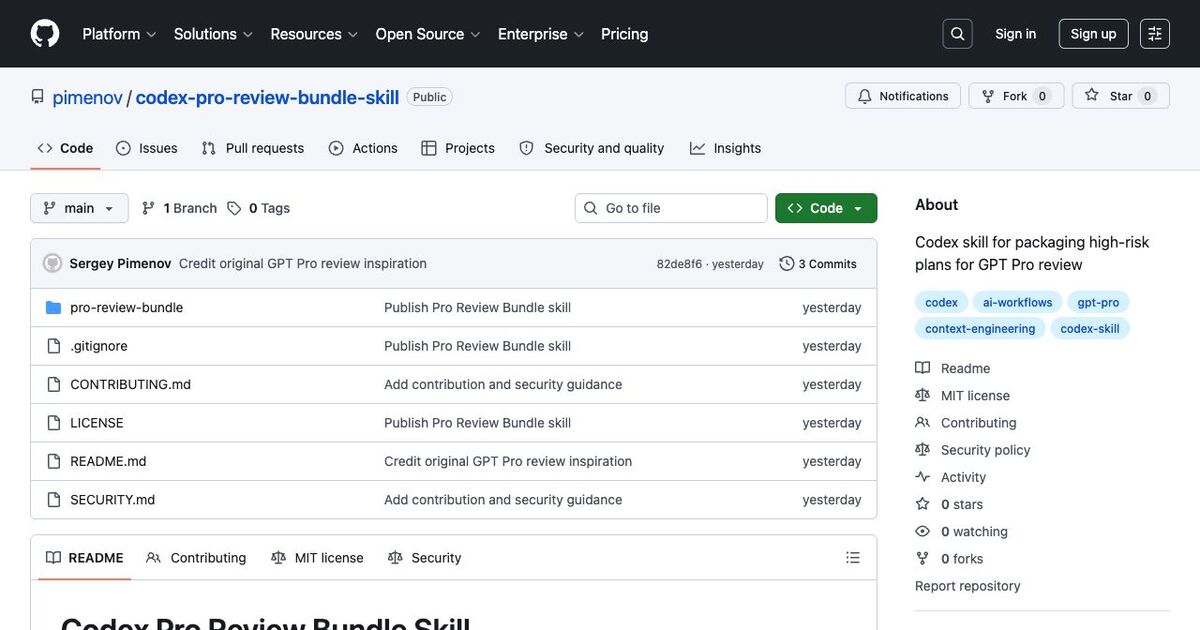Switch to the Actions tab
This screenshot has height=630, width=1200.
coord(363,148)
